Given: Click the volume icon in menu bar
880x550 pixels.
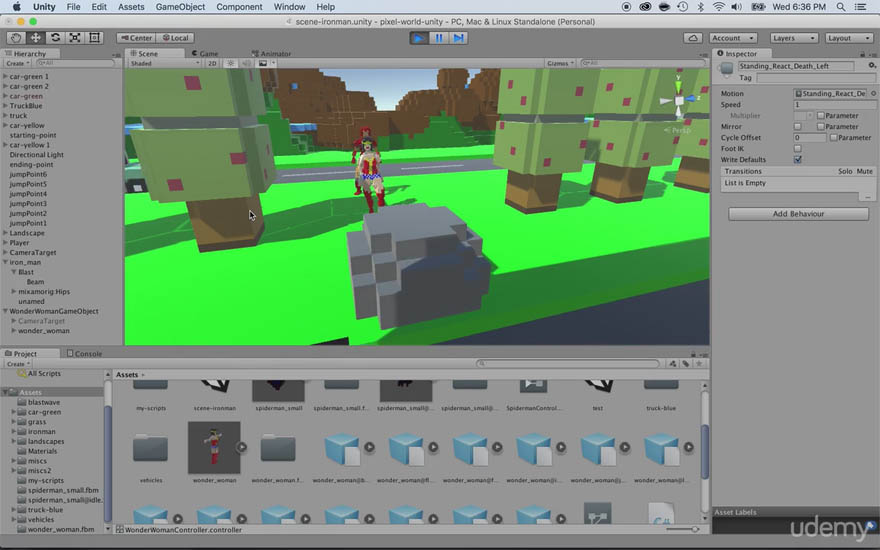Looking at the screenshot, I should coord(736,7).
